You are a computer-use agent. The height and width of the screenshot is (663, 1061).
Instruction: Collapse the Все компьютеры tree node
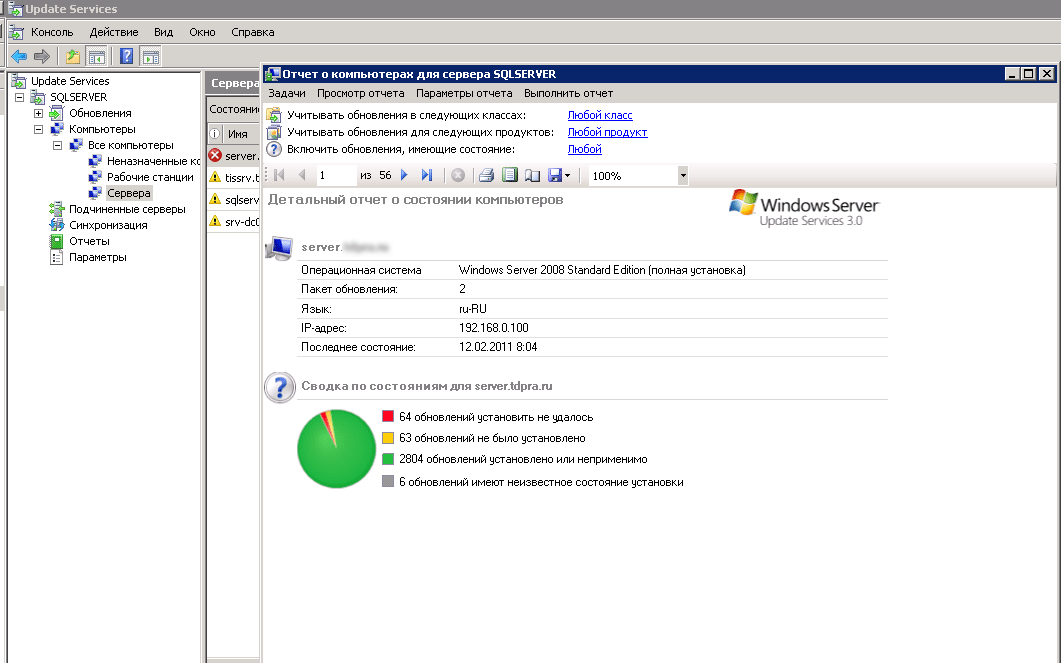point(57,145)
